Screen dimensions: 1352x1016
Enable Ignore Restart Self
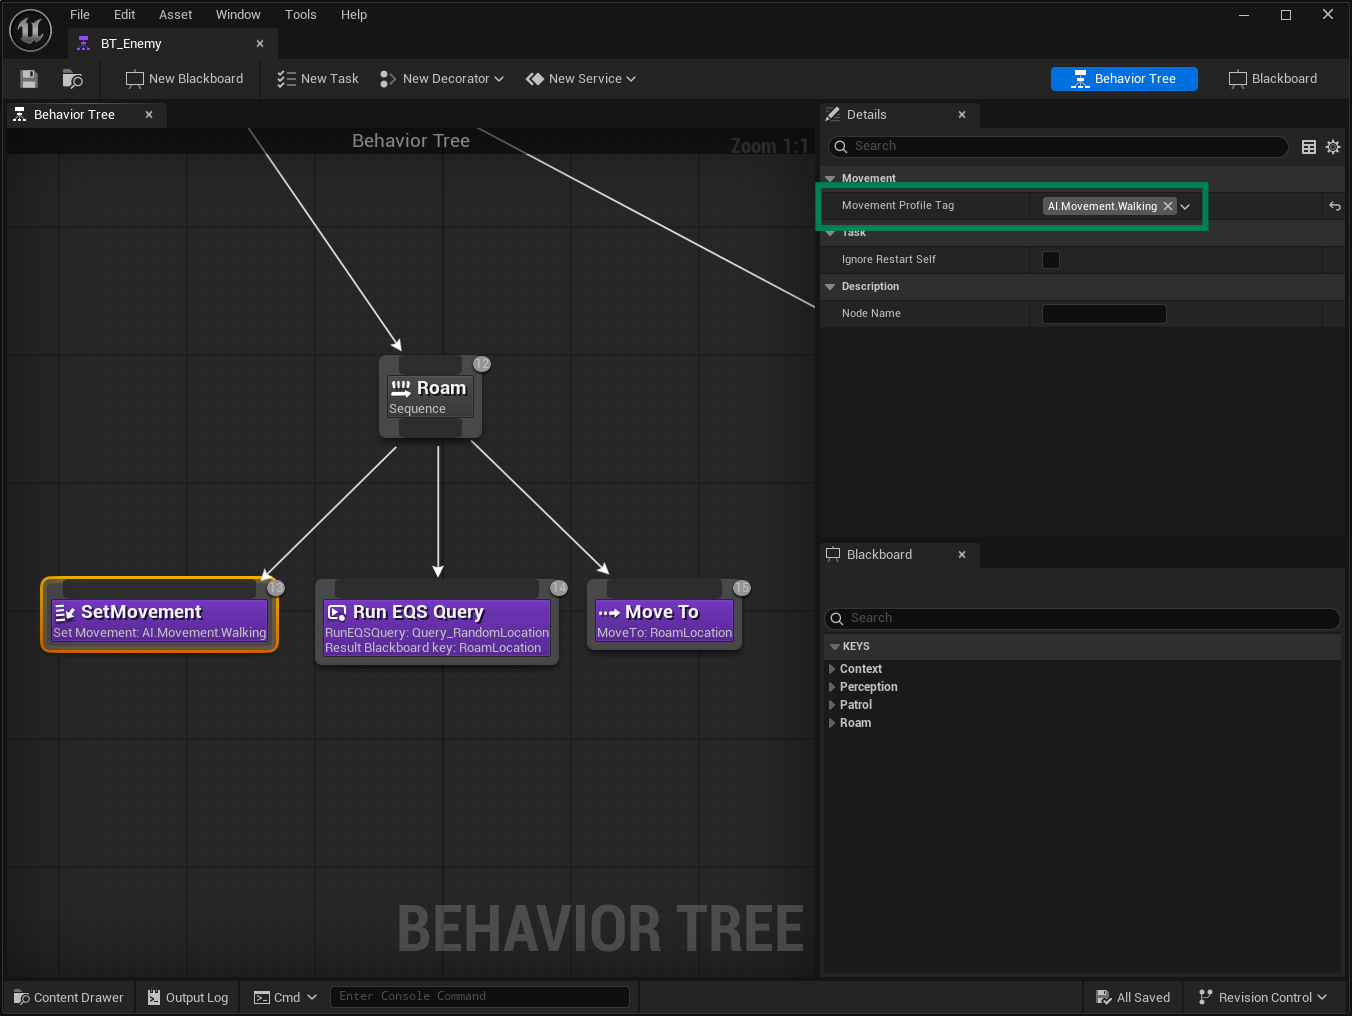(1050, 259)
